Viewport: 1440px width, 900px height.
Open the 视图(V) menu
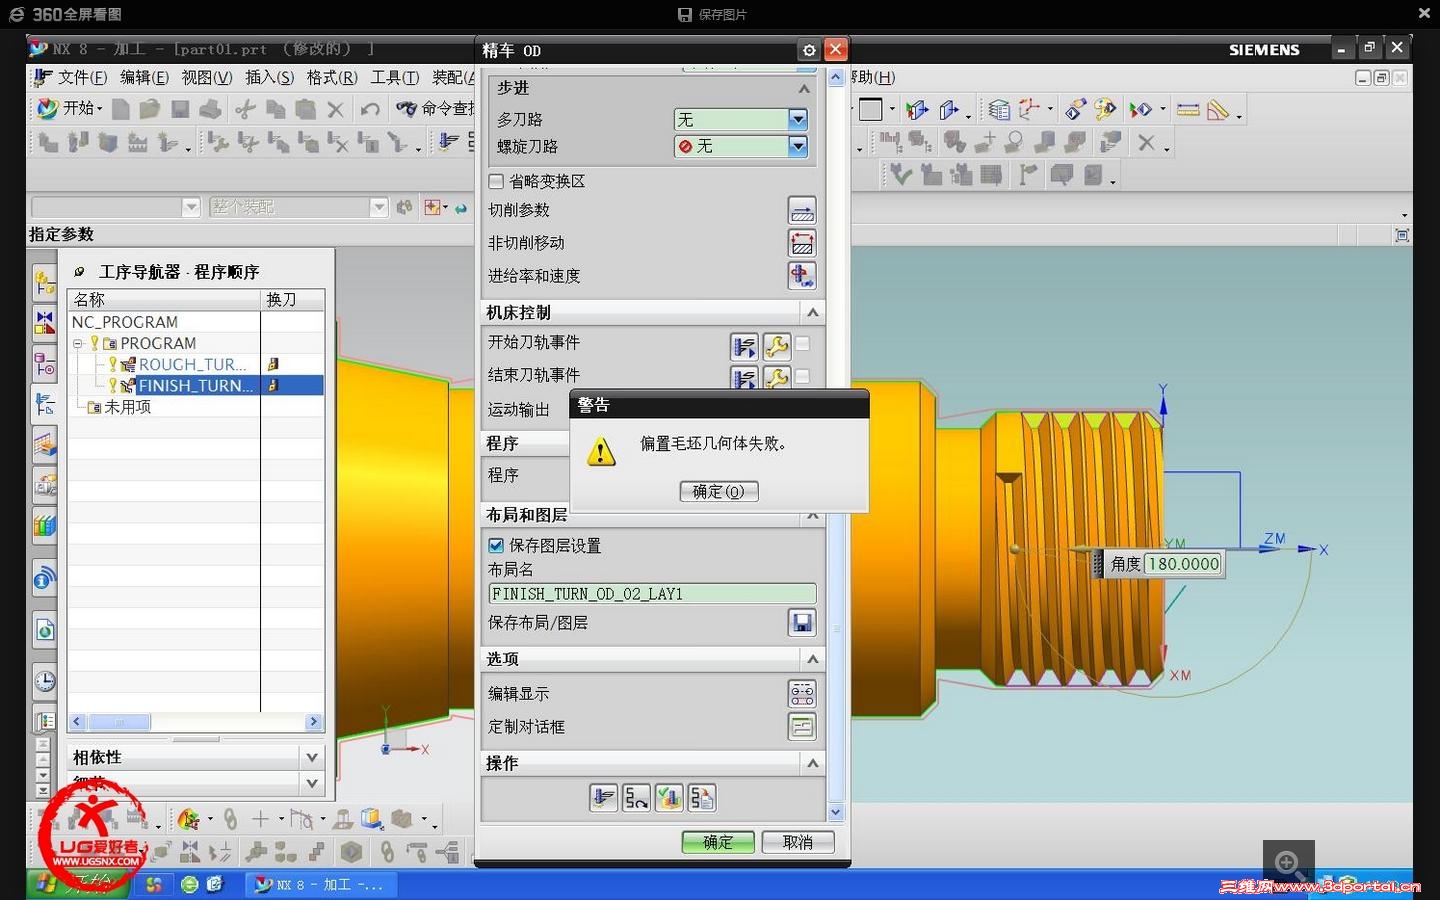[206, 77]
